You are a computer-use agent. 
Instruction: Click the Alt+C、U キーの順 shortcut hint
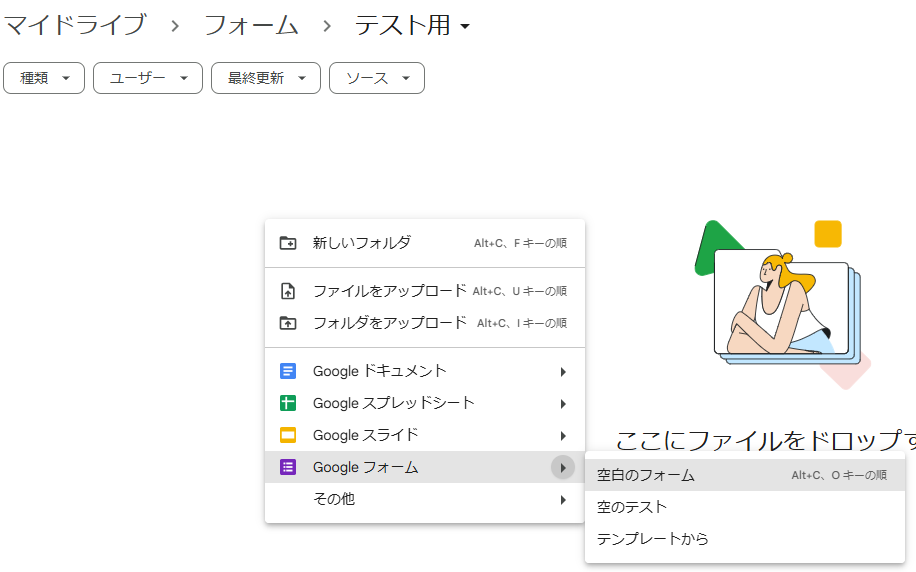(519, 291)
